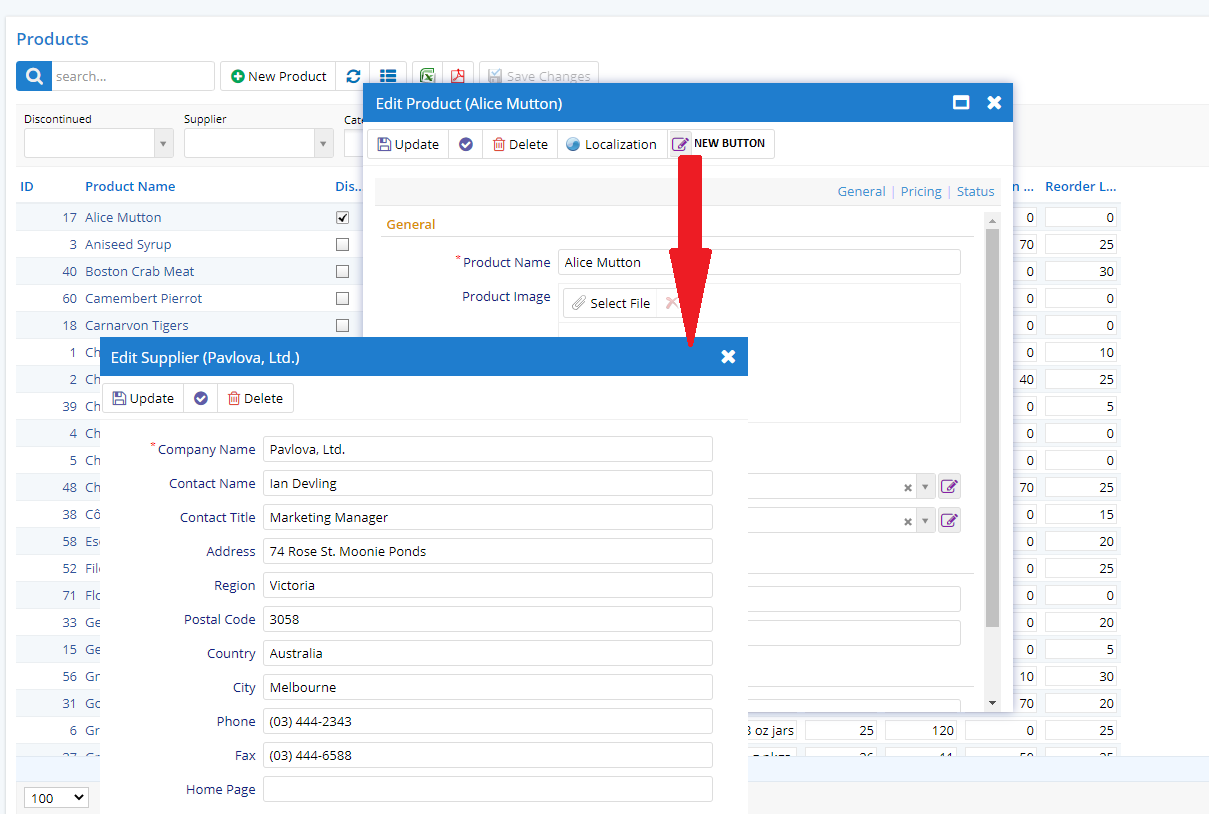Screen dimensions: 1209x814
Task: Open the column list view icon
Action: point(388,75)
